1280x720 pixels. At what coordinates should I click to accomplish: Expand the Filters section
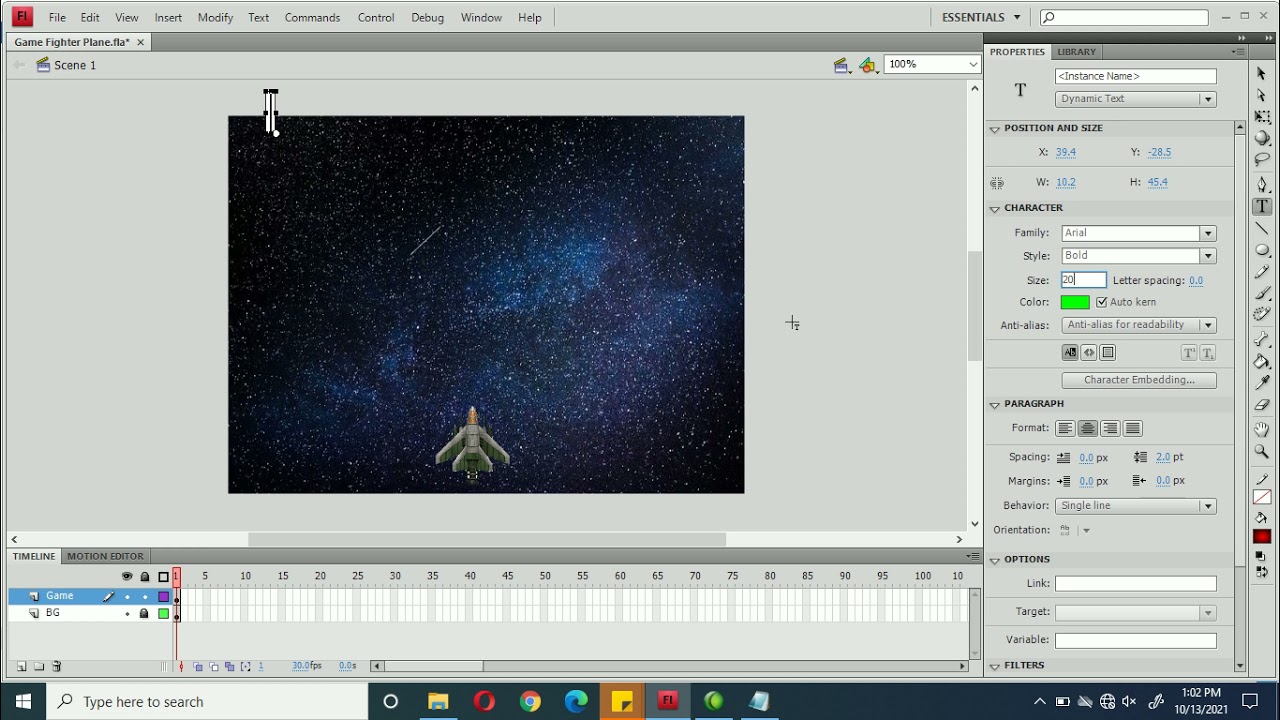point(994,666)
